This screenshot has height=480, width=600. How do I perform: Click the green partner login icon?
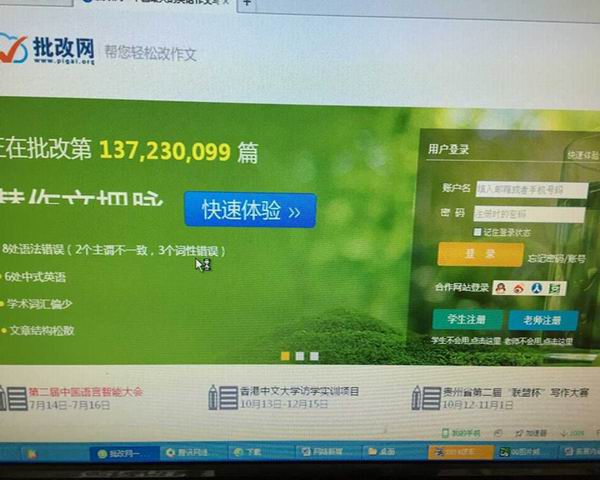point(555,288)
